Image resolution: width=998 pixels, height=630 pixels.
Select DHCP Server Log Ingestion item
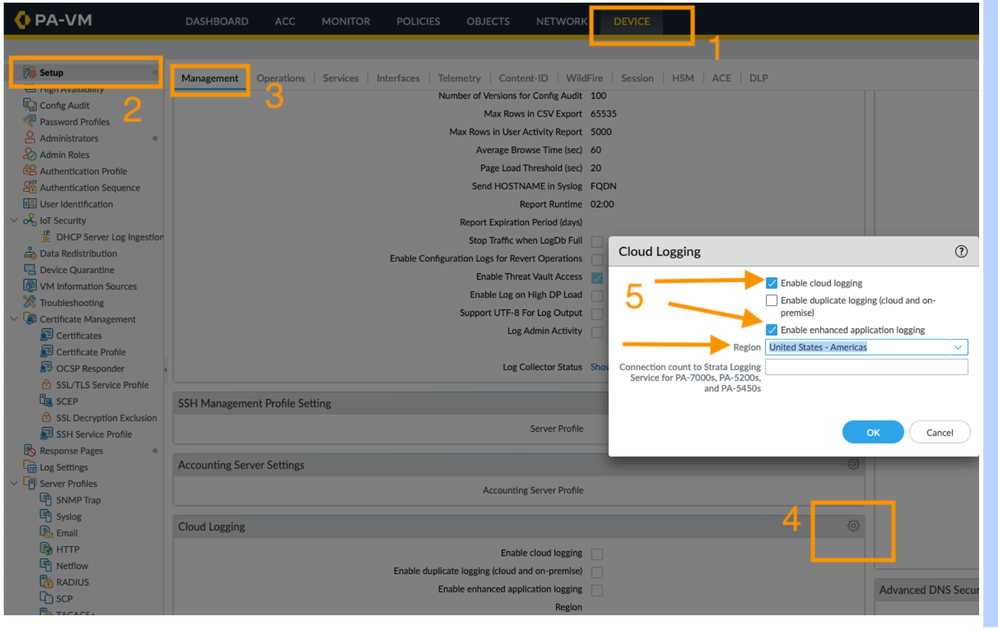click(x=109, y=237)
